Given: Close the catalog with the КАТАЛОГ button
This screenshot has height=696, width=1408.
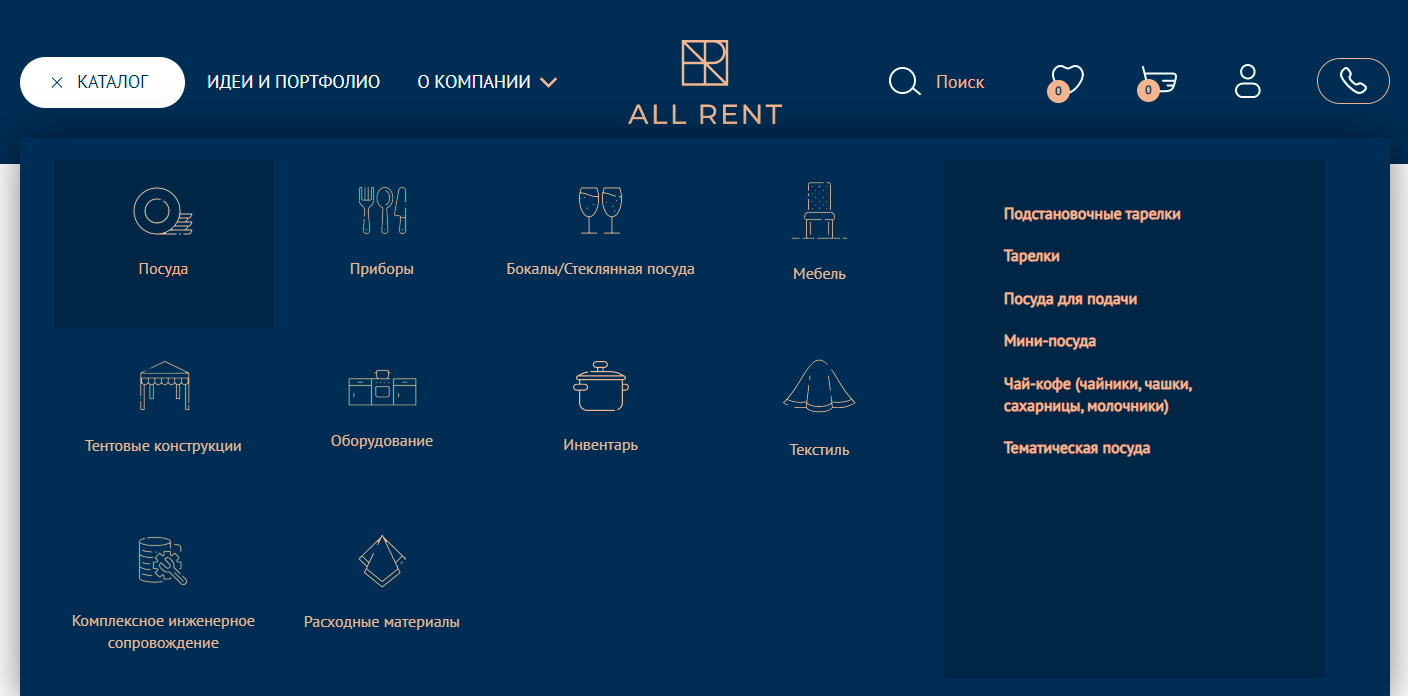Looking at the screenshot, I should pyautogui.click(x=102, y=82).
